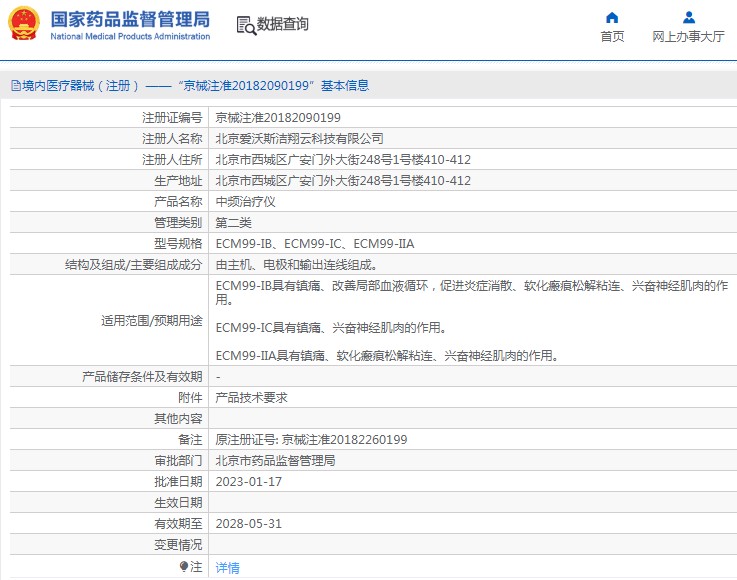Go to 首页 text link
737x580 pixels.
(612, 37)
